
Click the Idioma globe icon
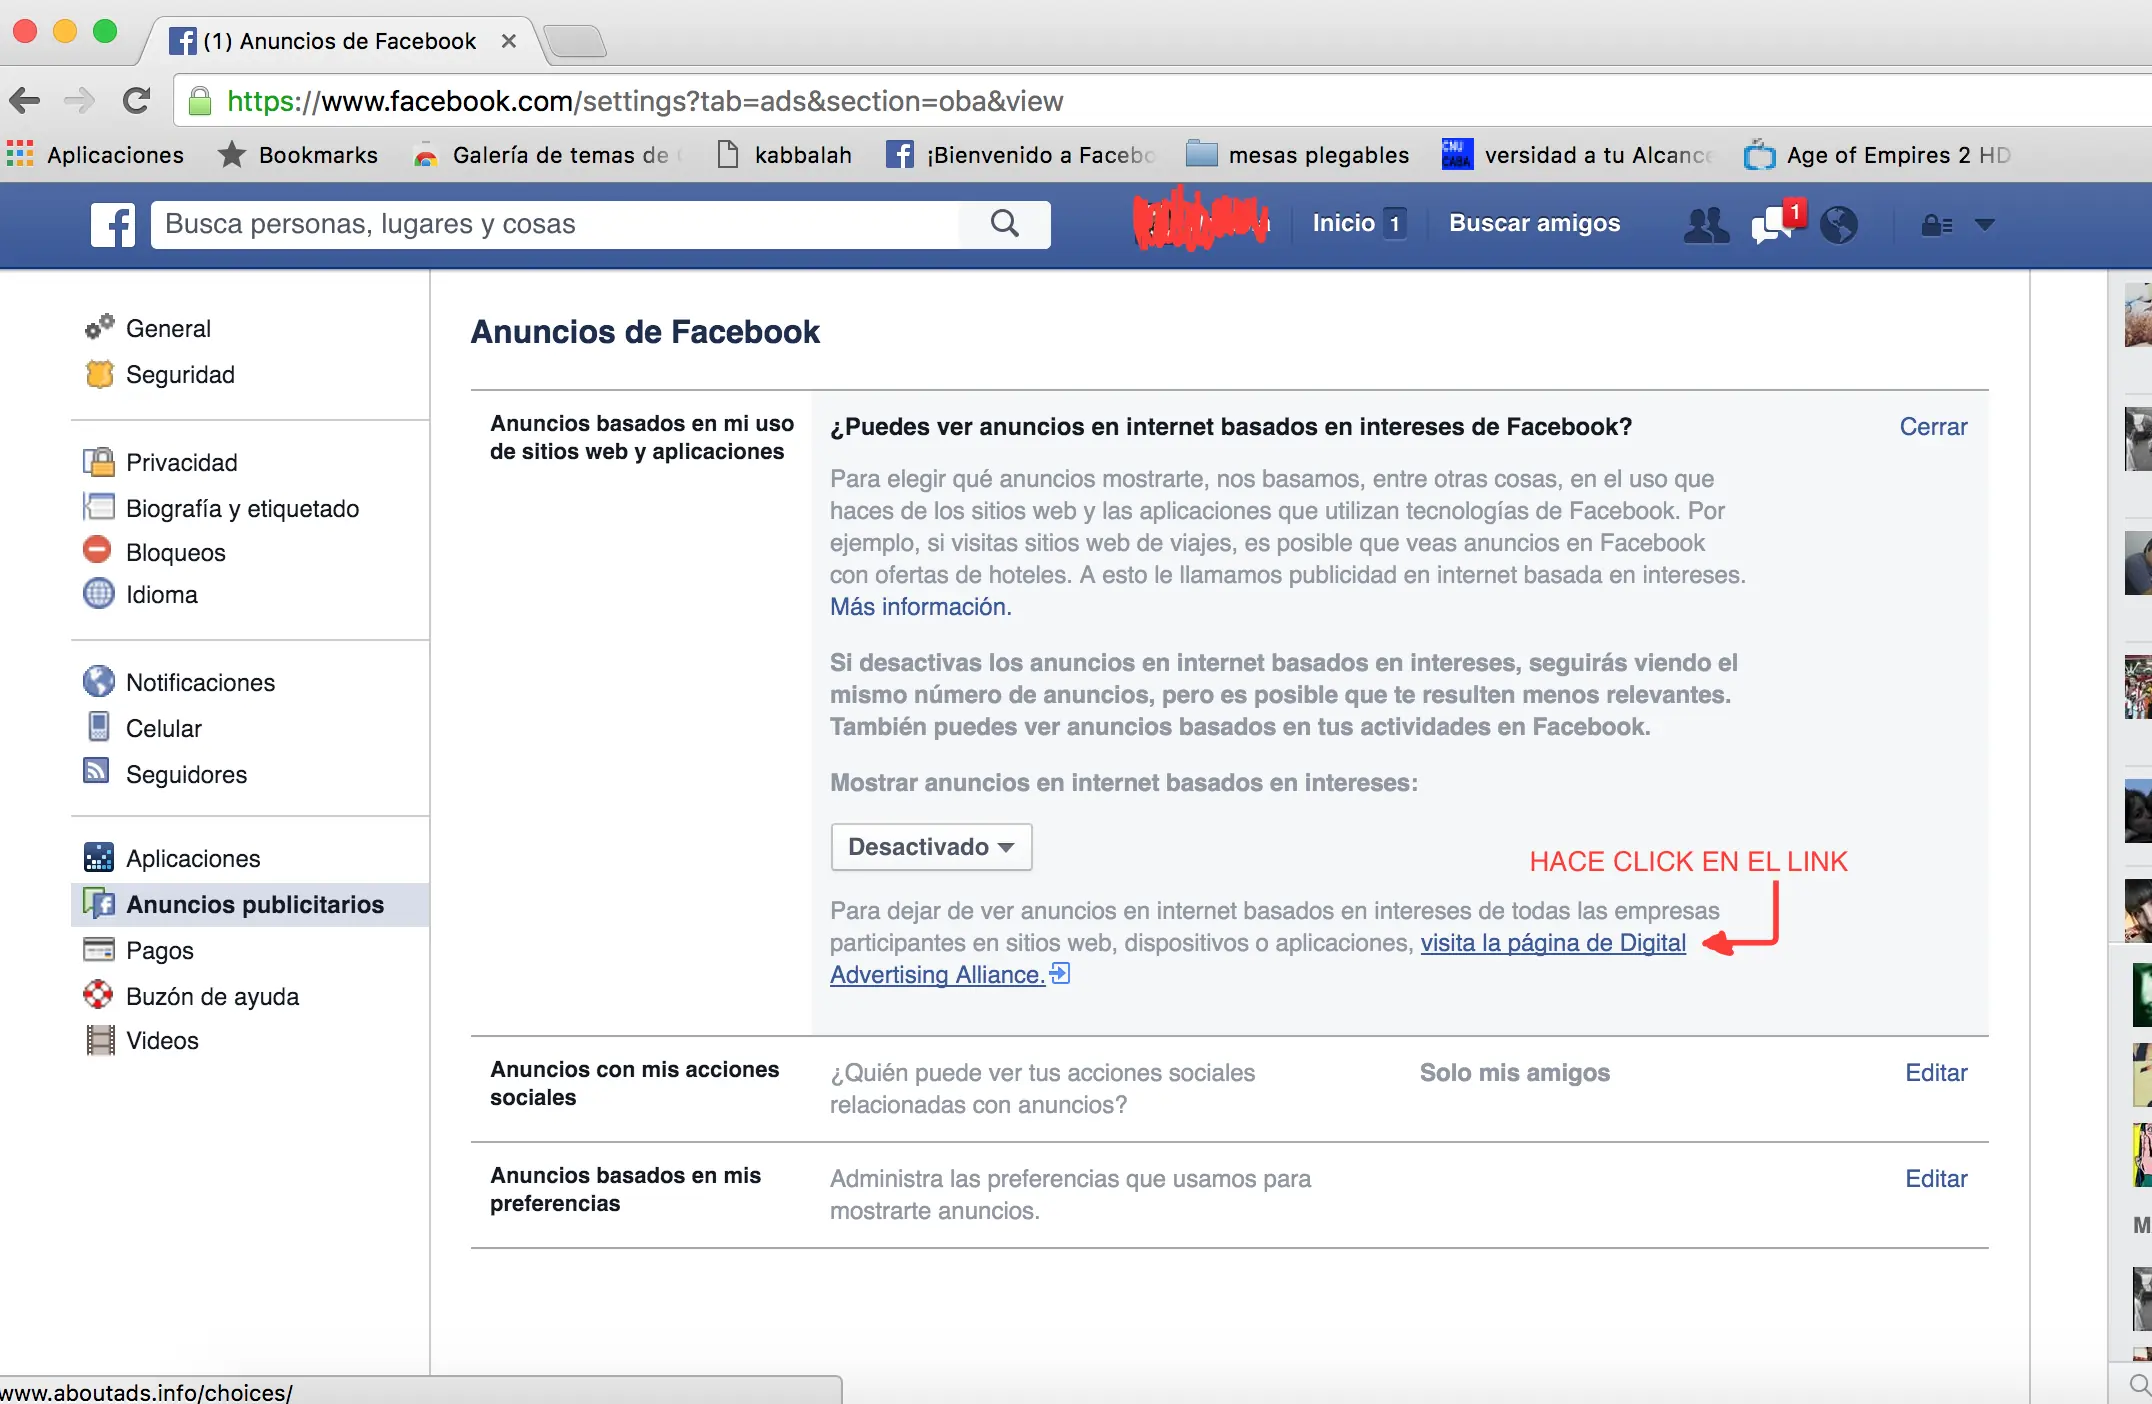pos(98,594)
